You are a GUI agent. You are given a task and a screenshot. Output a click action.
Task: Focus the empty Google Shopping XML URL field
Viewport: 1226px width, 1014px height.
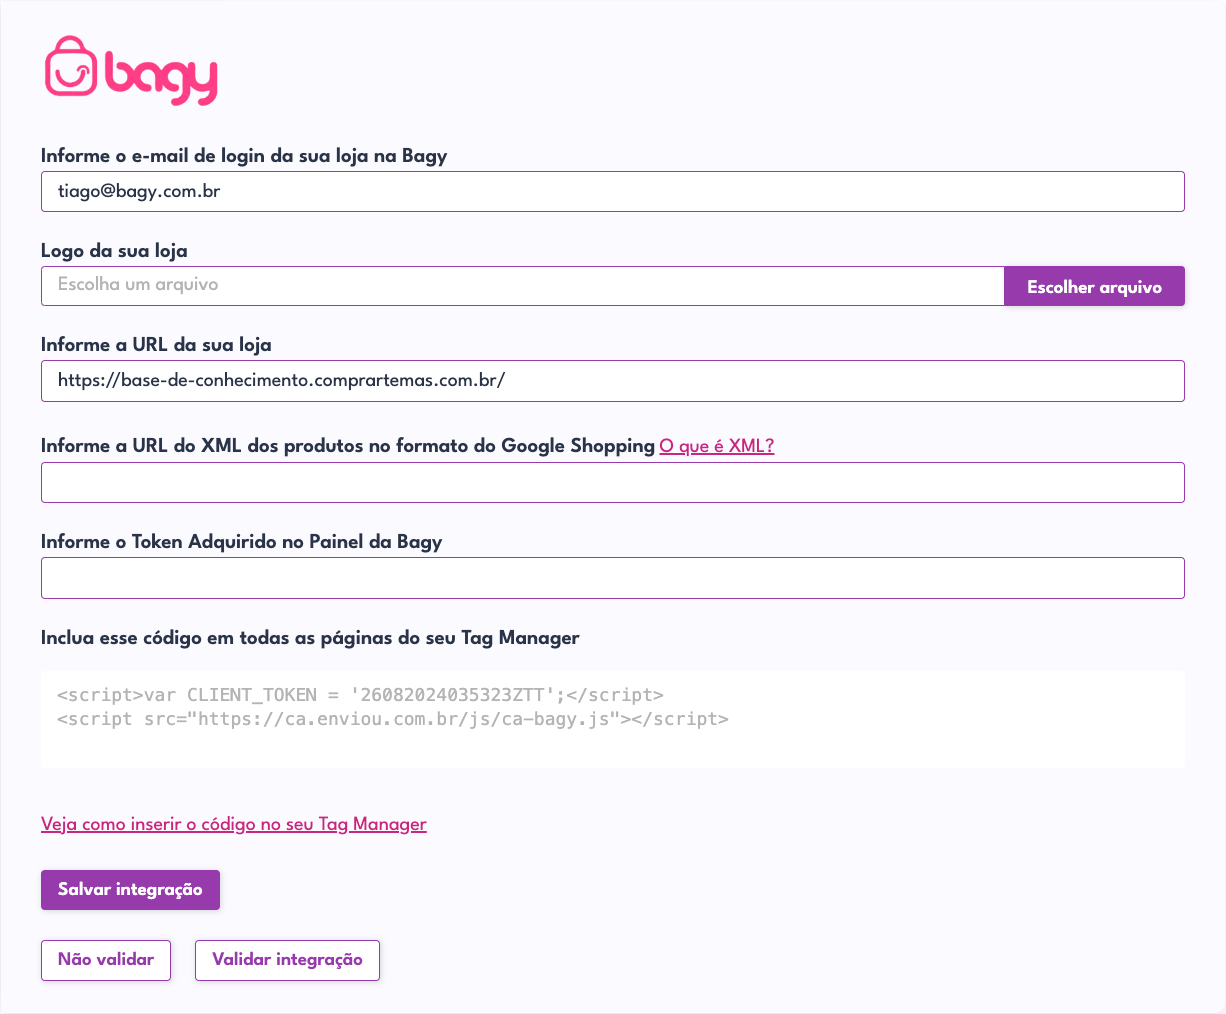point(613,482)
